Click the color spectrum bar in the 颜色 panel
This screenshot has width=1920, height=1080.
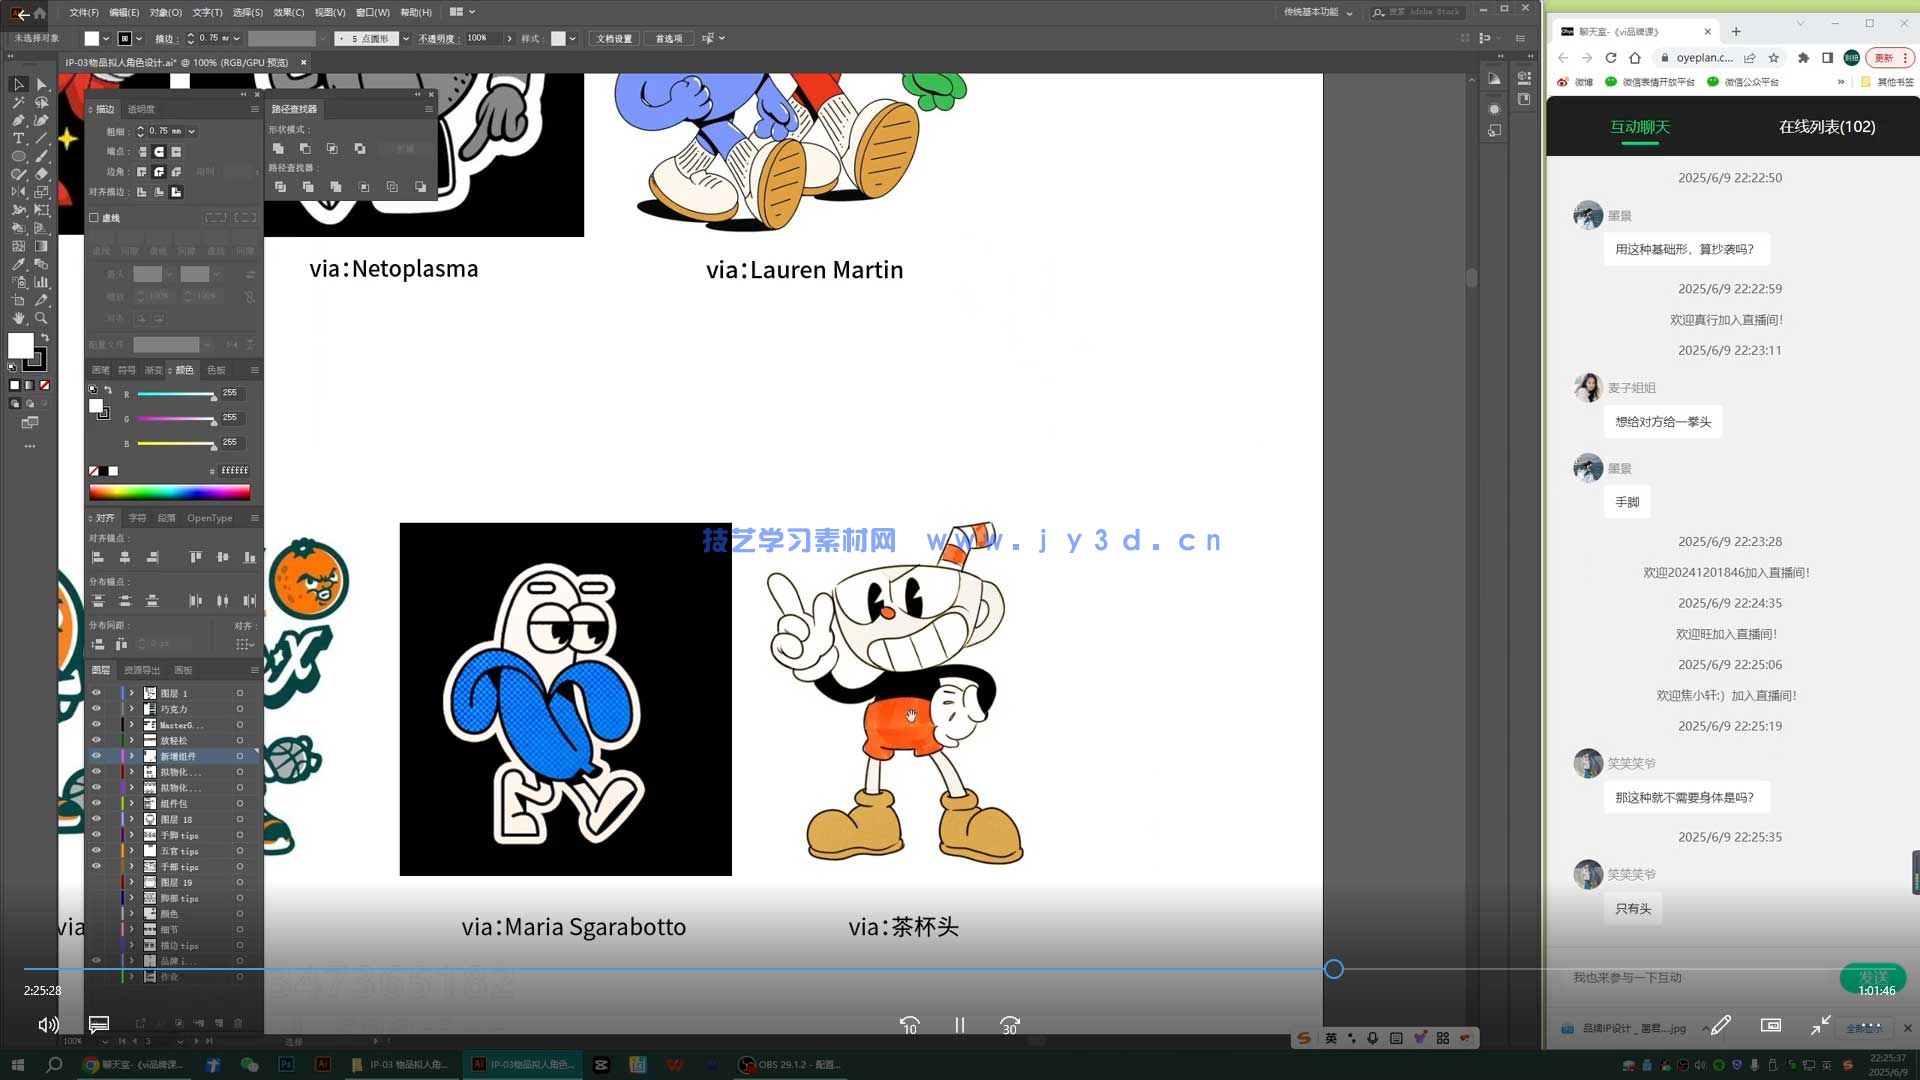(170, 491)
